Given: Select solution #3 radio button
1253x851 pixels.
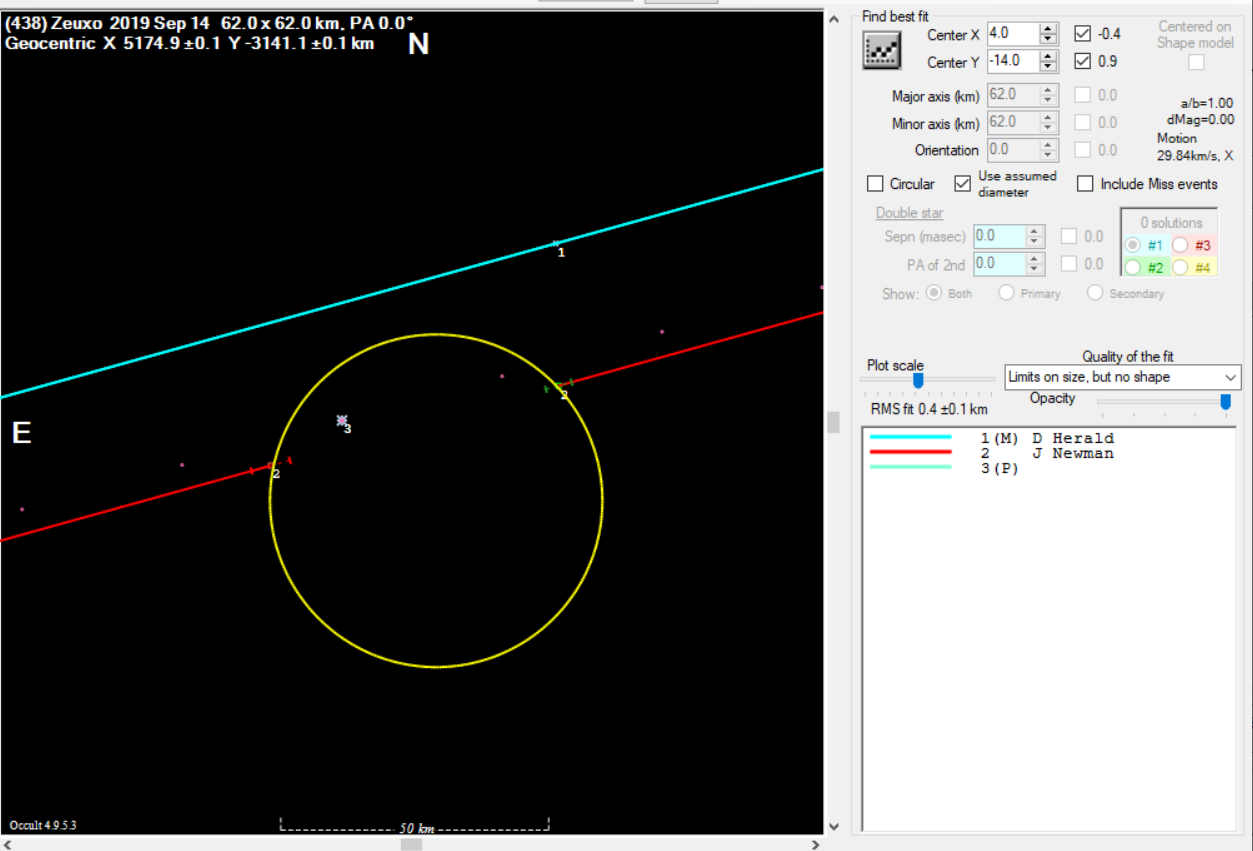Looking at the screenshot, I should [1180, 245].
